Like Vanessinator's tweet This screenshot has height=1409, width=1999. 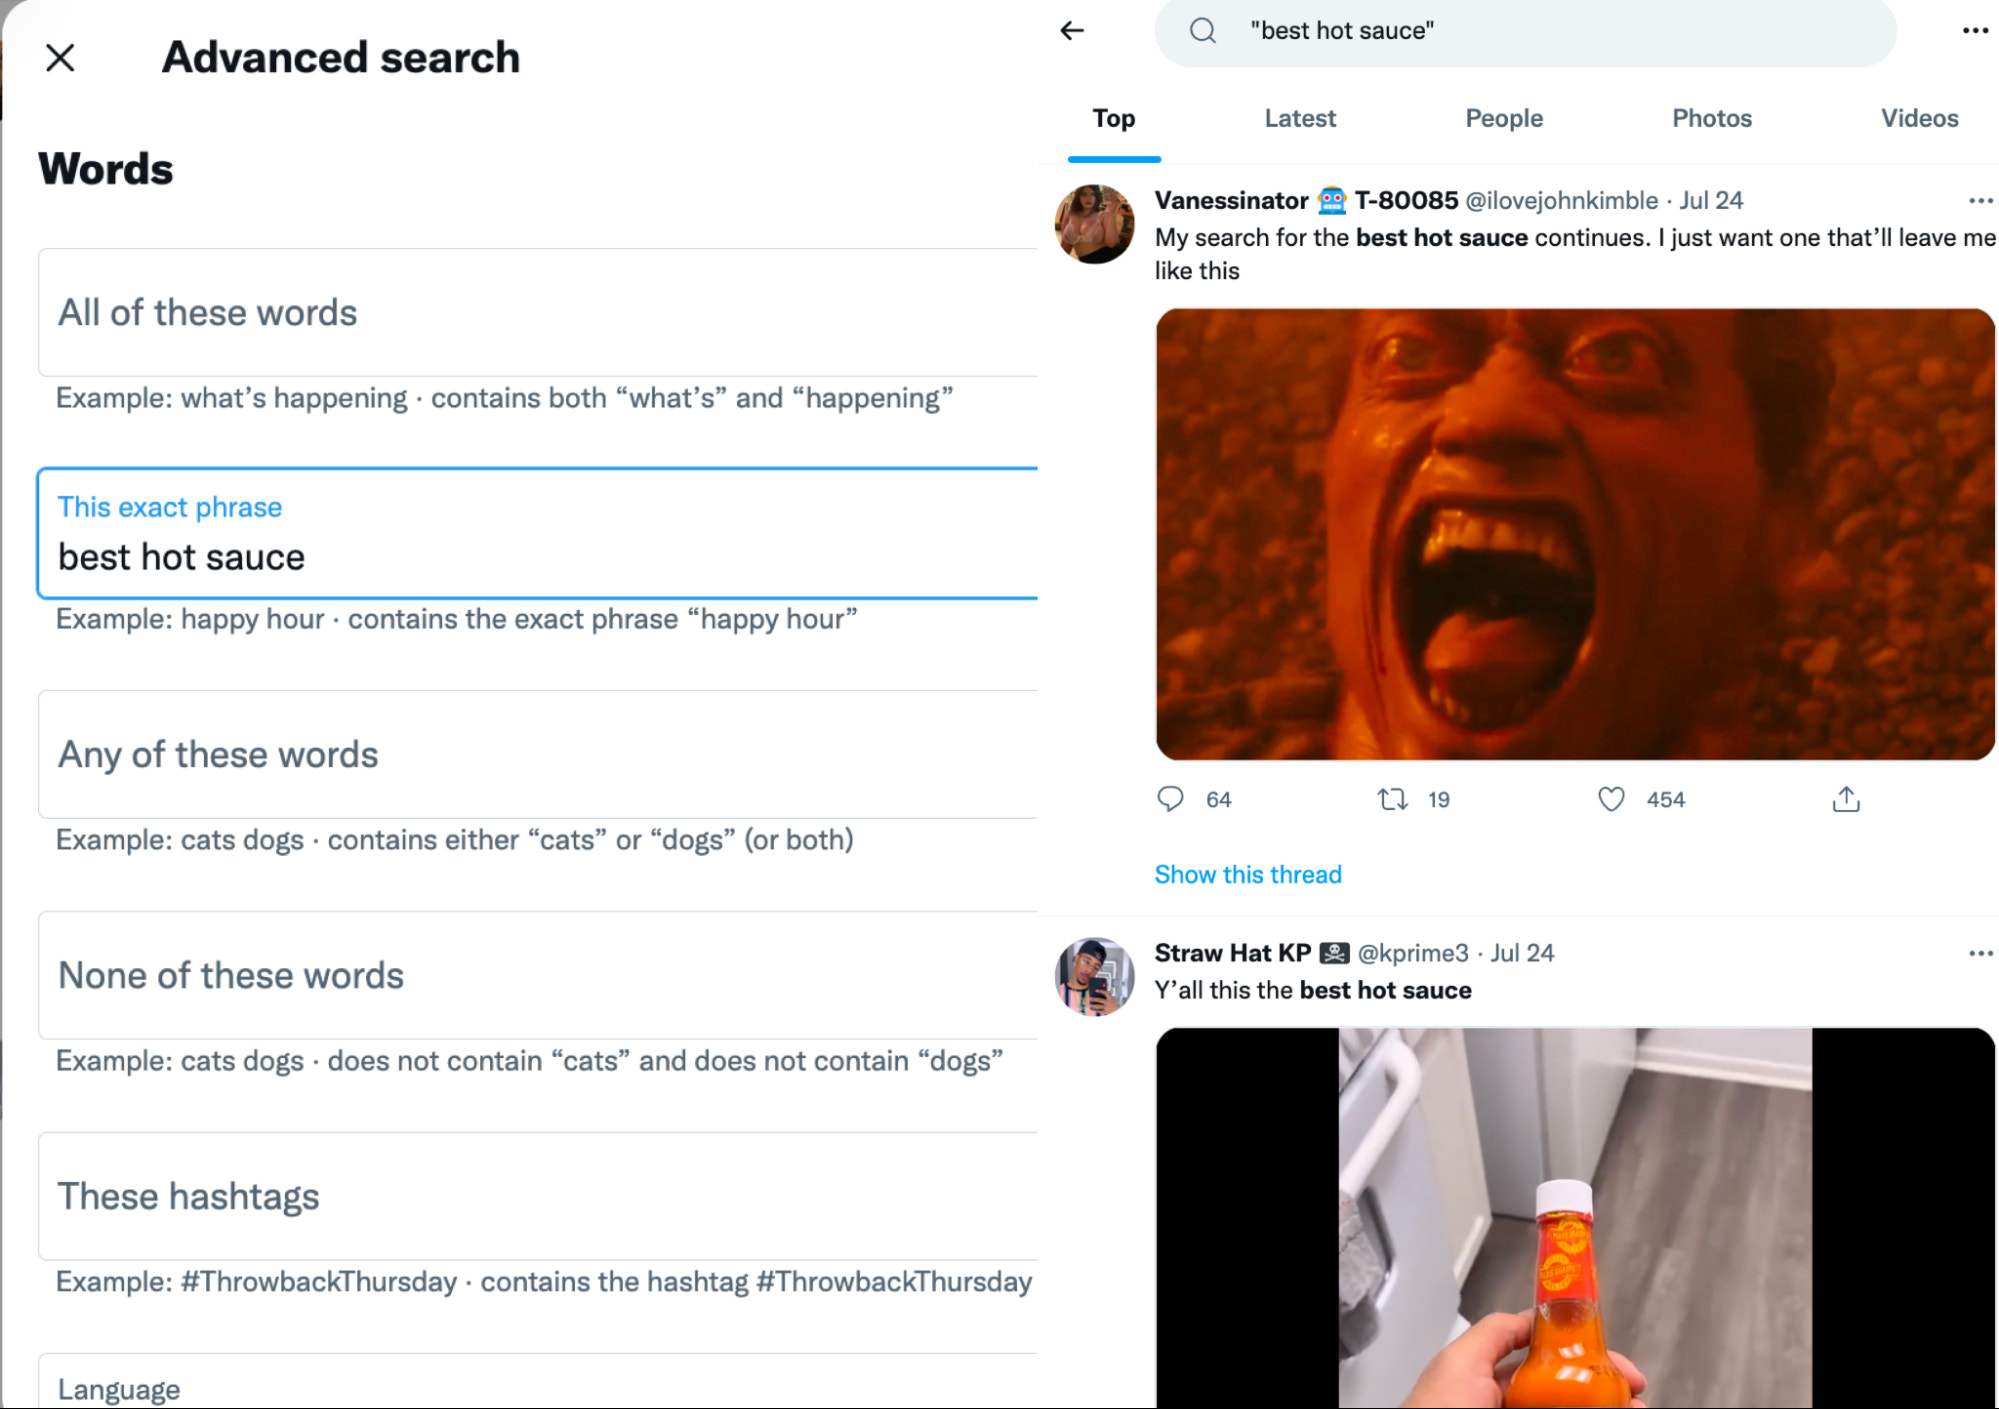[1611, 799]
